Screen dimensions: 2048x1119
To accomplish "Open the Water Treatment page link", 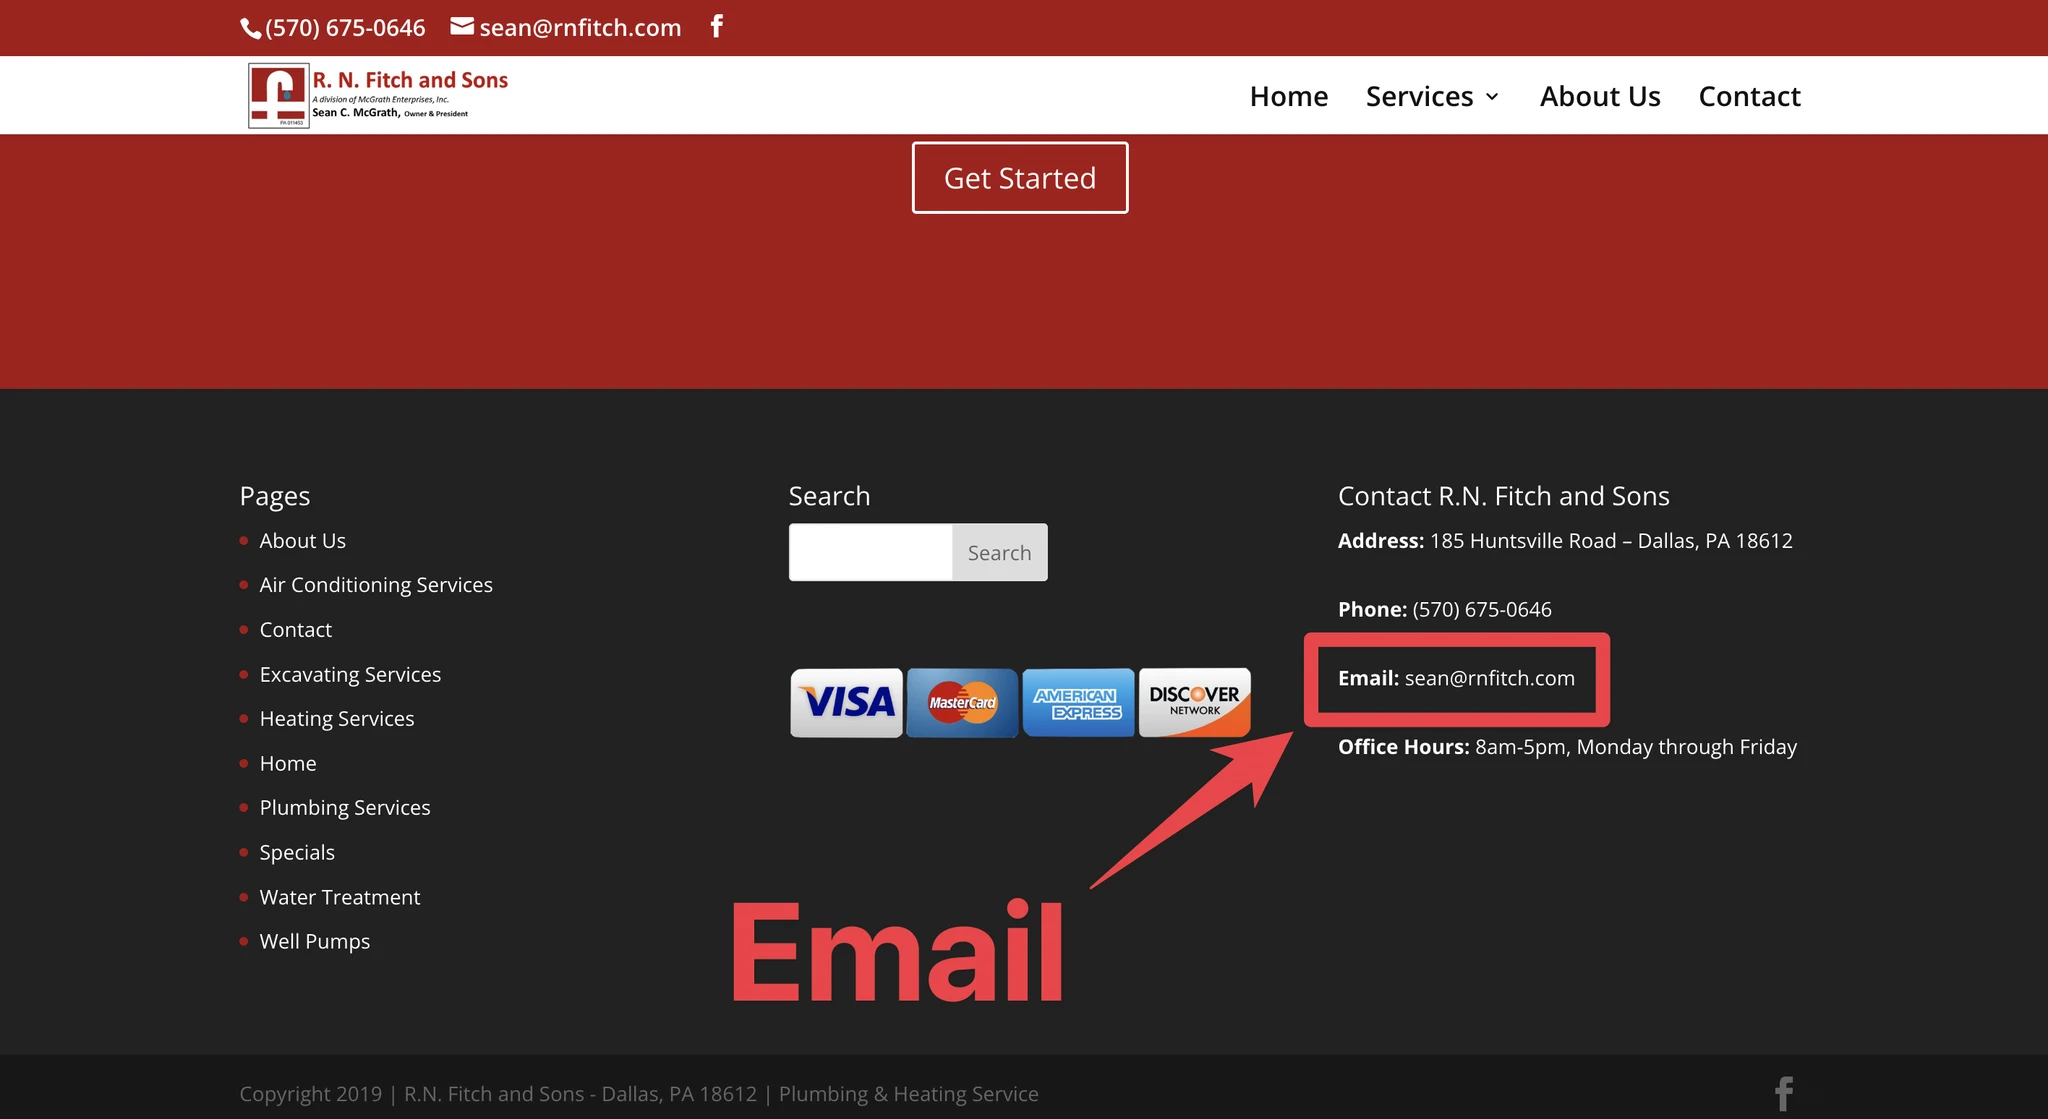I will point(340,898).
